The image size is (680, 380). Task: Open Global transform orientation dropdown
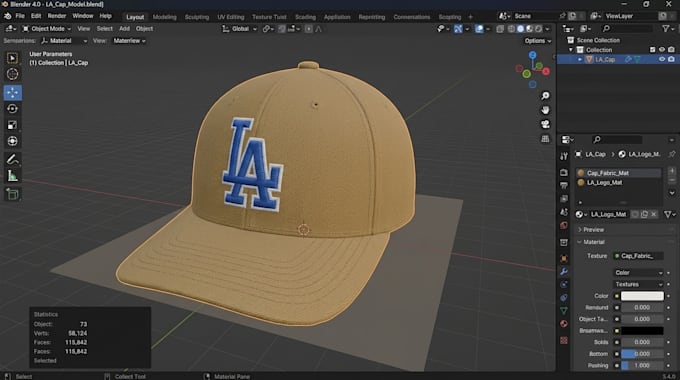[x=240, y=29]
